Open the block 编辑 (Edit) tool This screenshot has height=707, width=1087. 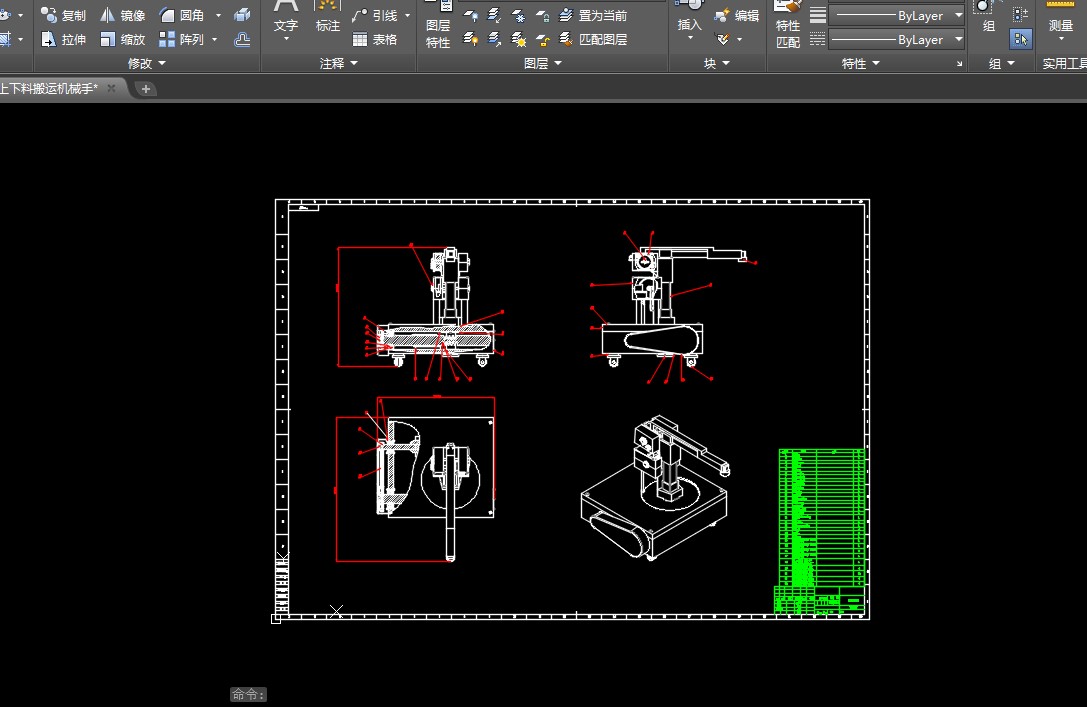tap(736, 15)
